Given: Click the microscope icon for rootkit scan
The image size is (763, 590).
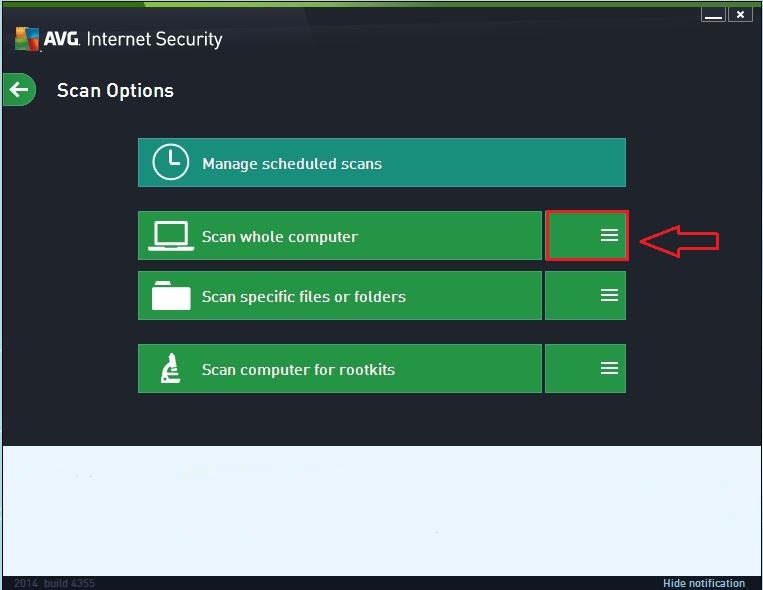Looking at the screenshot, I should click(x=171, y=369).
